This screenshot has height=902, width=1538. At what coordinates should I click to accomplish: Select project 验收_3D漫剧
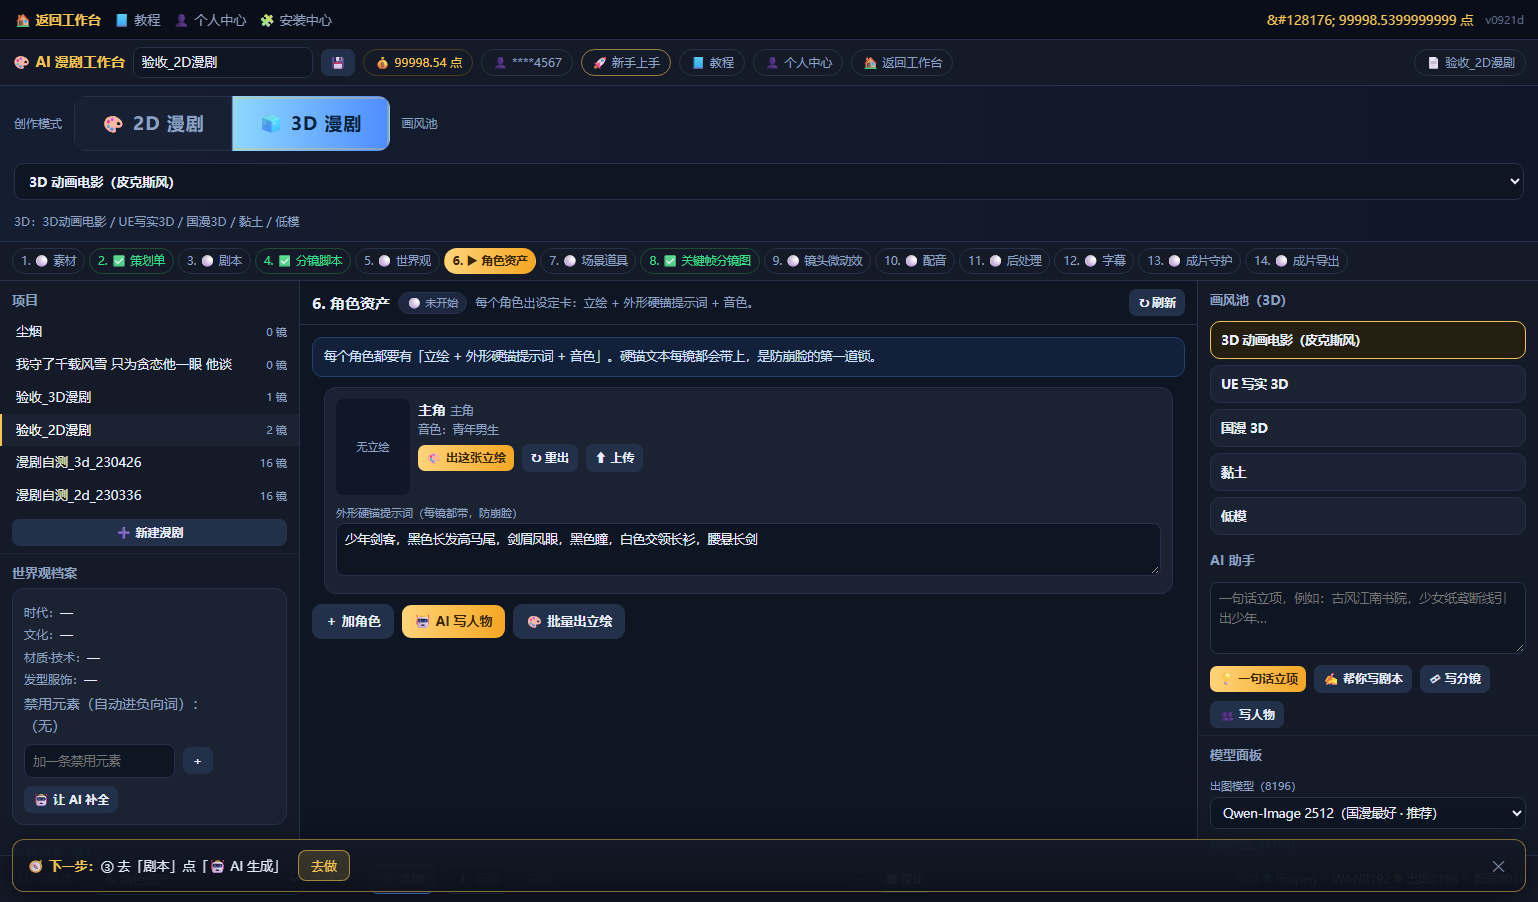(150, 397)
